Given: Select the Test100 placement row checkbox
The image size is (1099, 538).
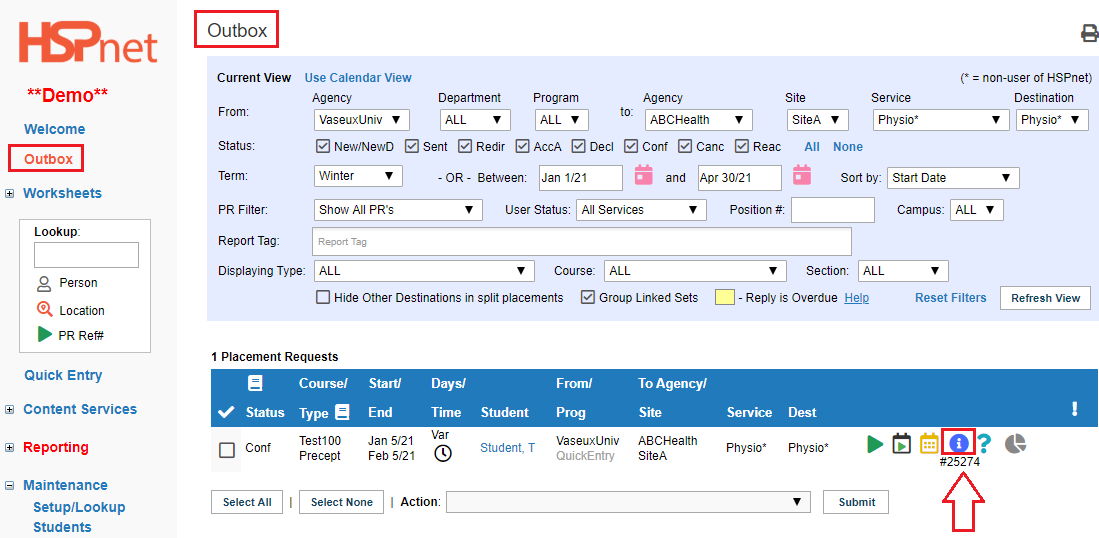Looking at the screenshot, I should tap(226, 450).
